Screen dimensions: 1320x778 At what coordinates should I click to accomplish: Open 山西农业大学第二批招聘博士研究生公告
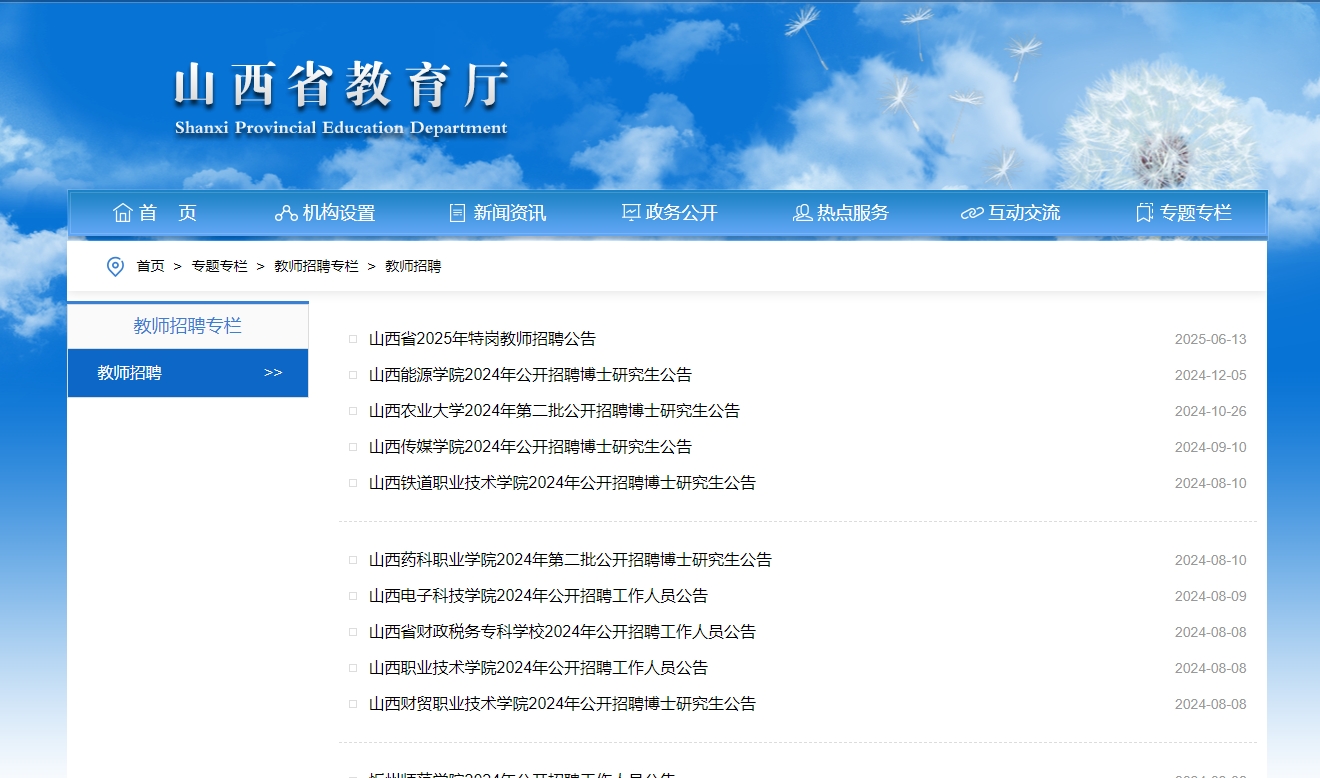point(553,410)
